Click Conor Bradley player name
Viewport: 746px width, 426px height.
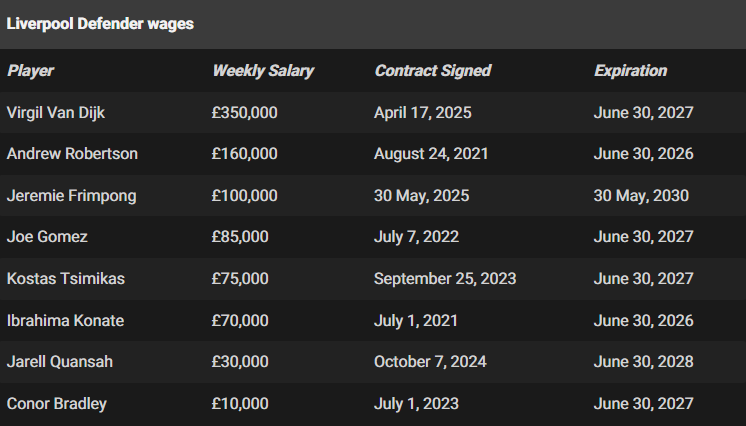tap(57, 404)
